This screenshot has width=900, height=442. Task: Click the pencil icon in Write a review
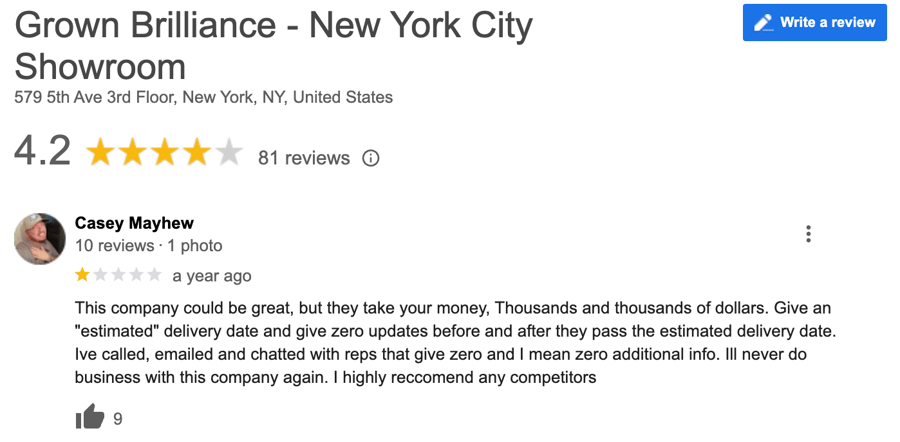[x=763, y=22]
